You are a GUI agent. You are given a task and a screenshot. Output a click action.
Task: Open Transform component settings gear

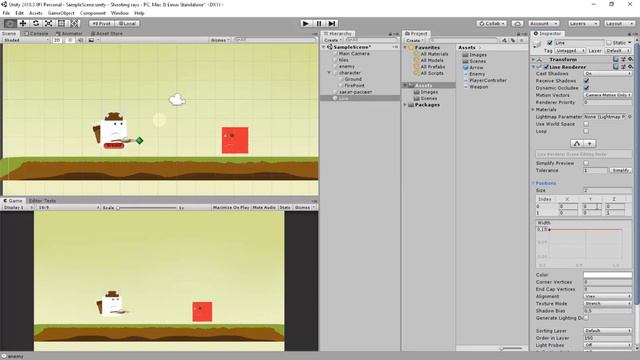pos(630,60)
